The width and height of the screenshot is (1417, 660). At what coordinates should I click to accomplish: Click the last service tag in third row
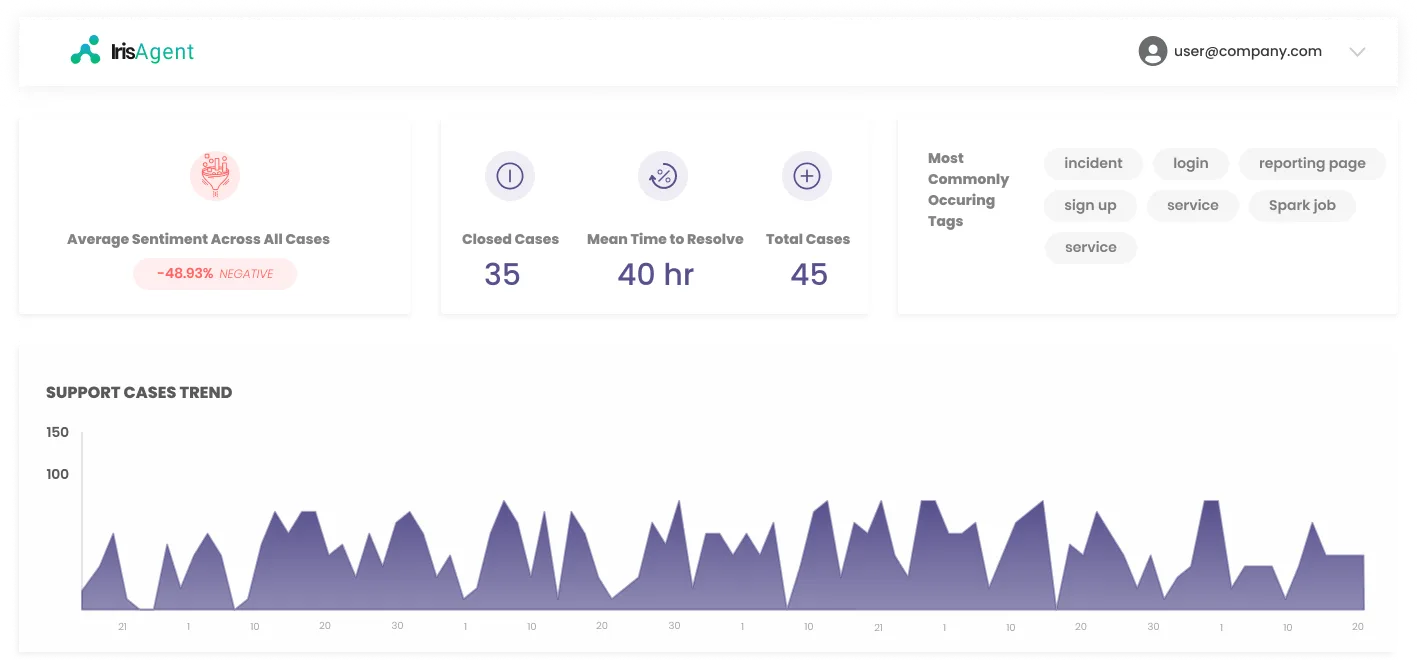tap(1090, 247)
